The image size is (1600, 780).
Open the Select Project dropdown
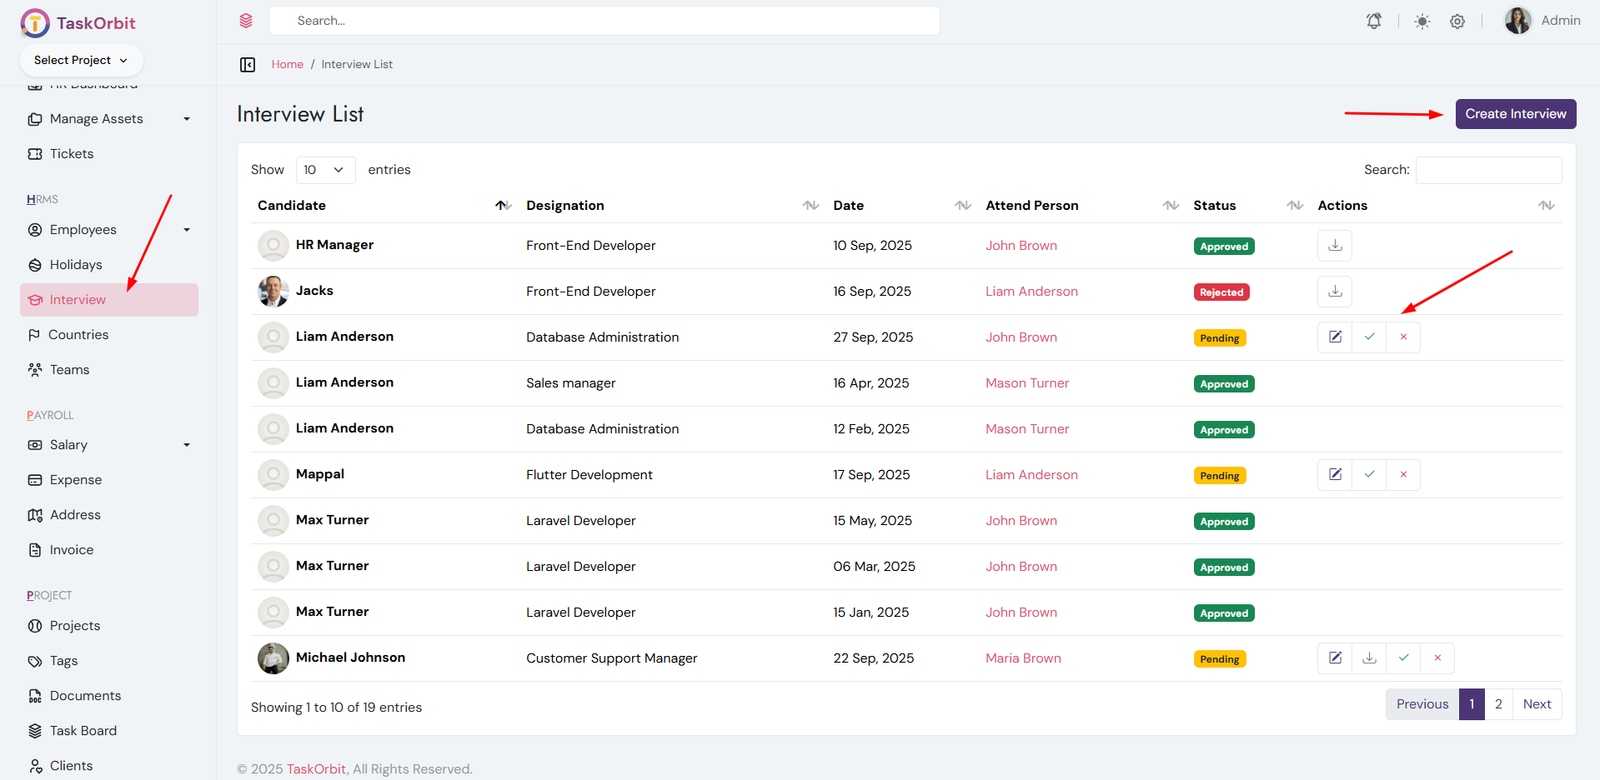click(81, 60)
